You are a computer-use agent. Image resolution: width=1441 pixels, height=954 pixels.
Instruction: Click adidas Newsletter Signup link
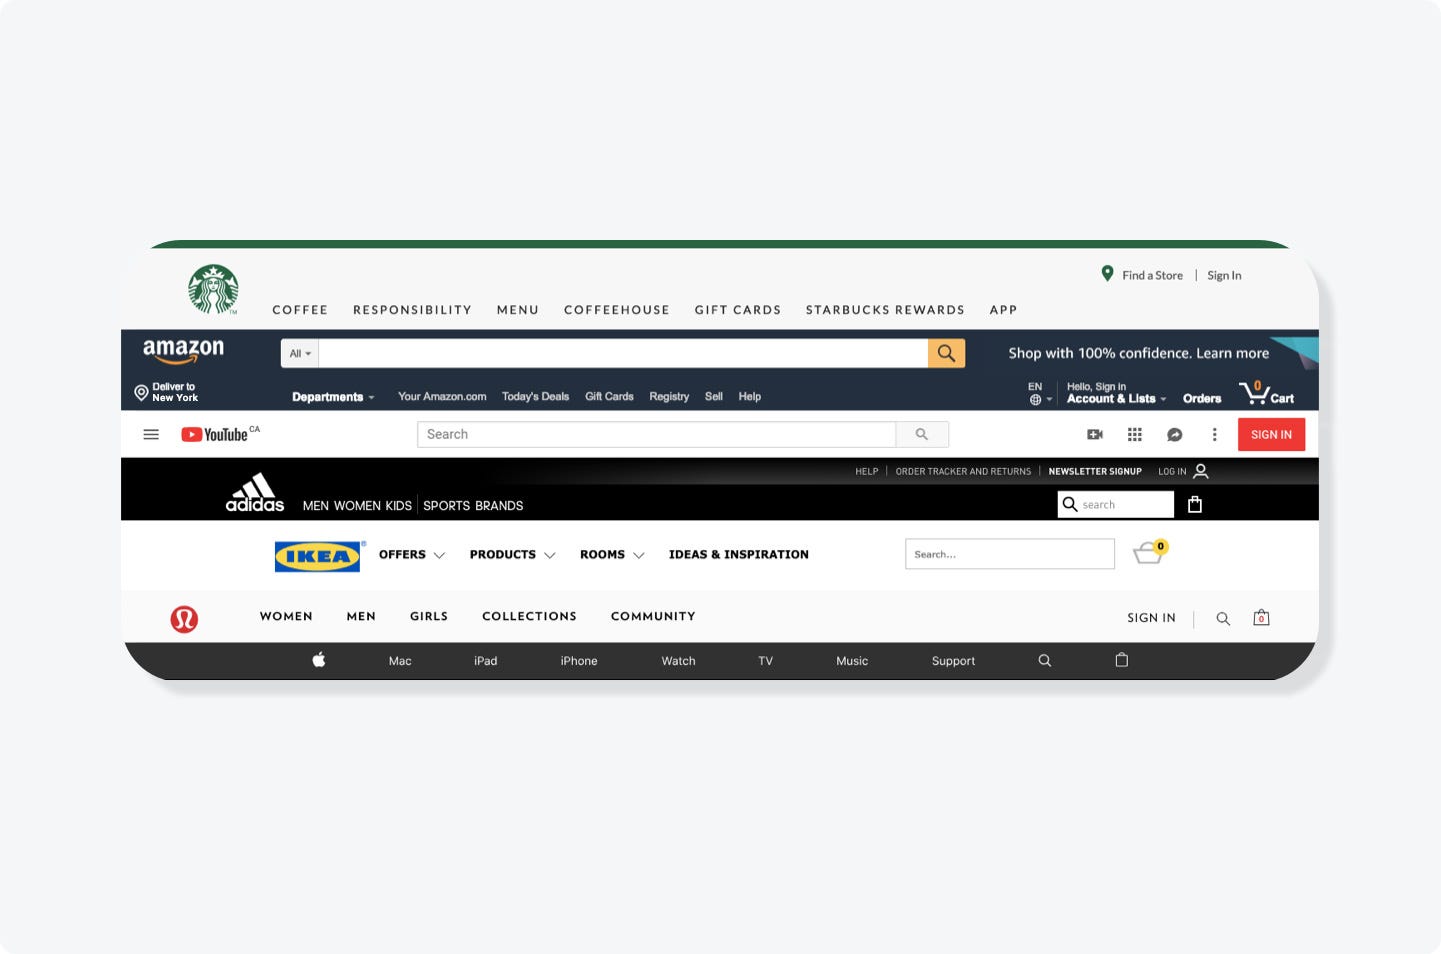point(1095,471)
